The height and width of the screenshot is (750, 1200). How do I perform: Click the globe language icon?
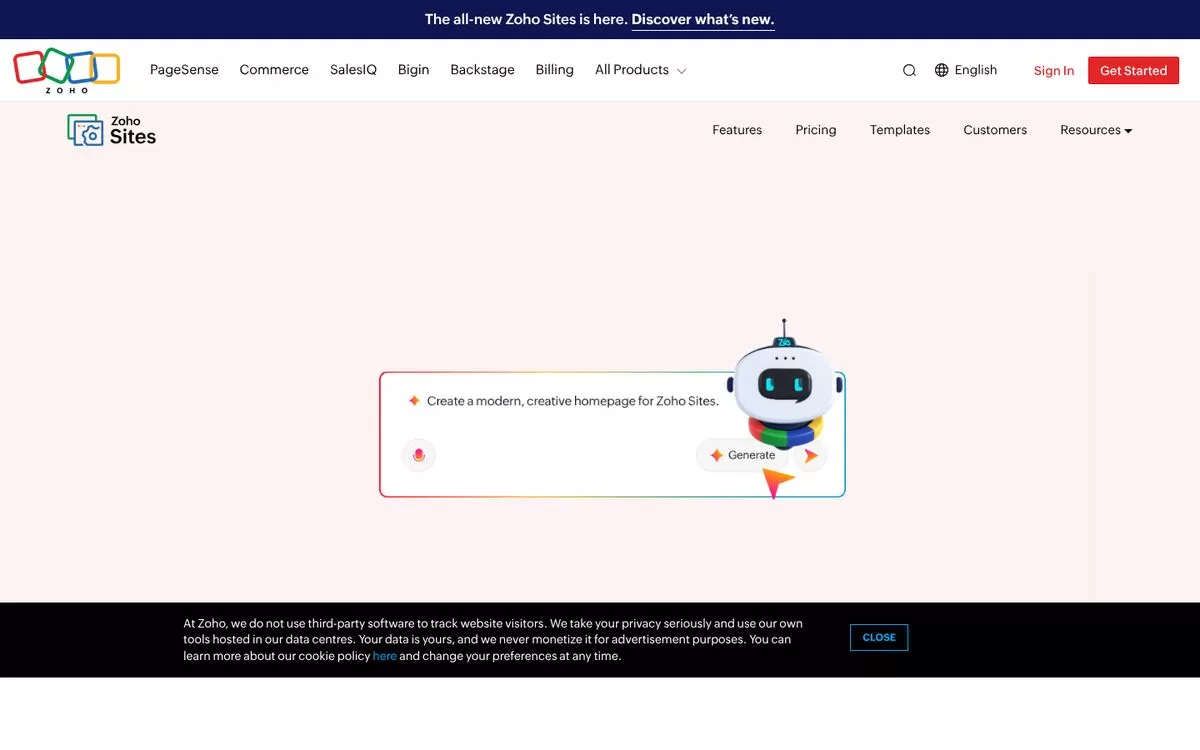click(942, 70)
